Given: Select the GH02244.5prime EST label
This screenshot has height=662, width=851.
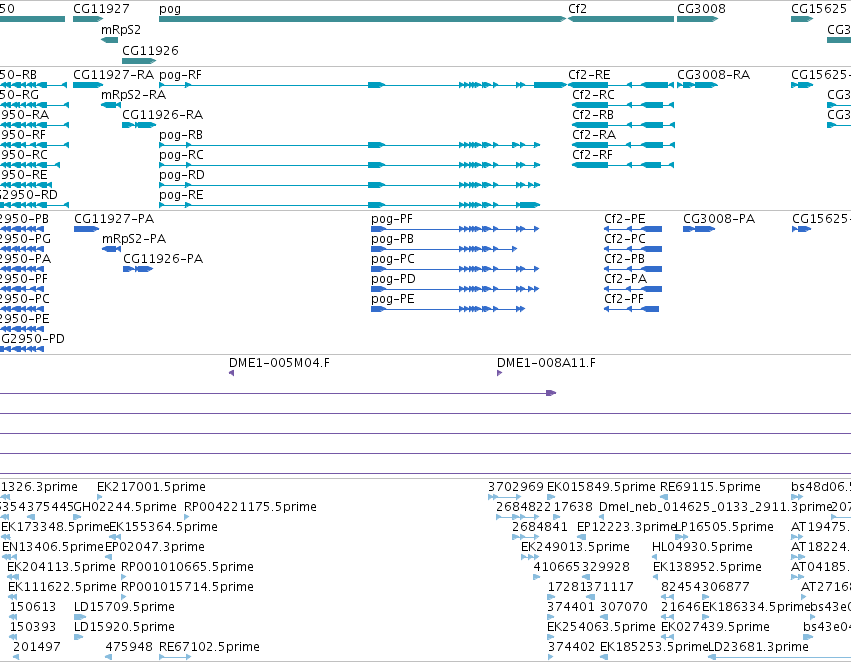Looking at the screenshot, I should 125,507.
